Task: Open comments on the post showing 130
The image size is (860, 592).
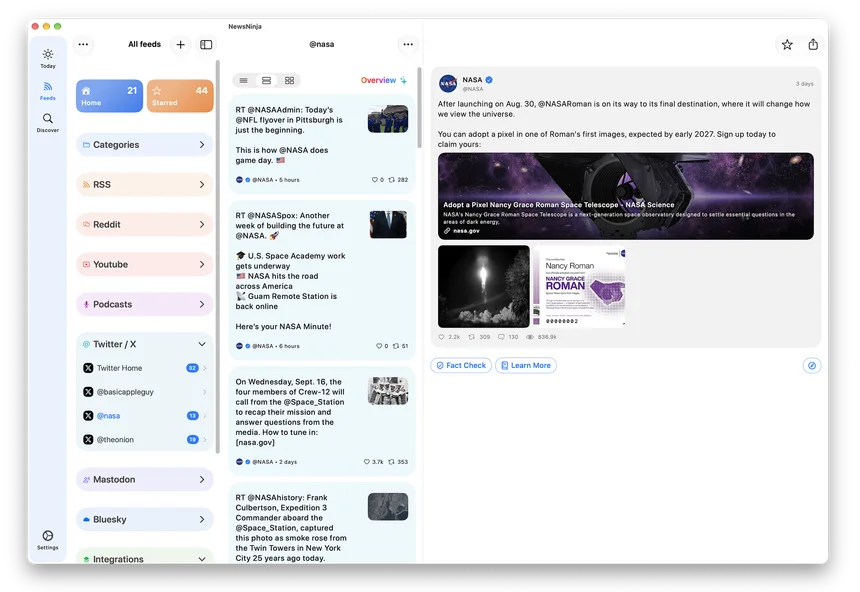Action: pyautogui.click(x=508, y=337)
